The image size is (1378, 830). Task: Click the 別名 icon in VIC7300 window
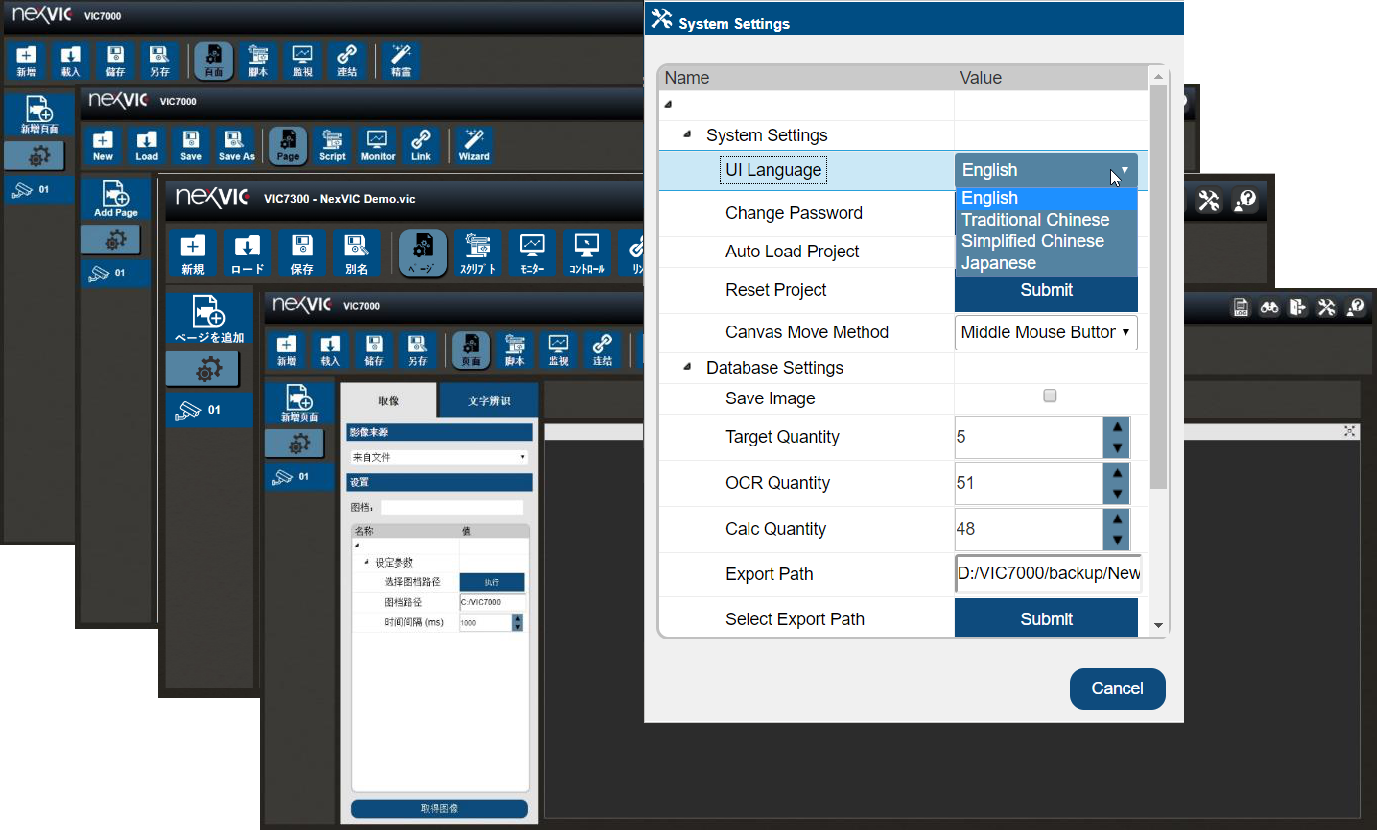point(356,254)
